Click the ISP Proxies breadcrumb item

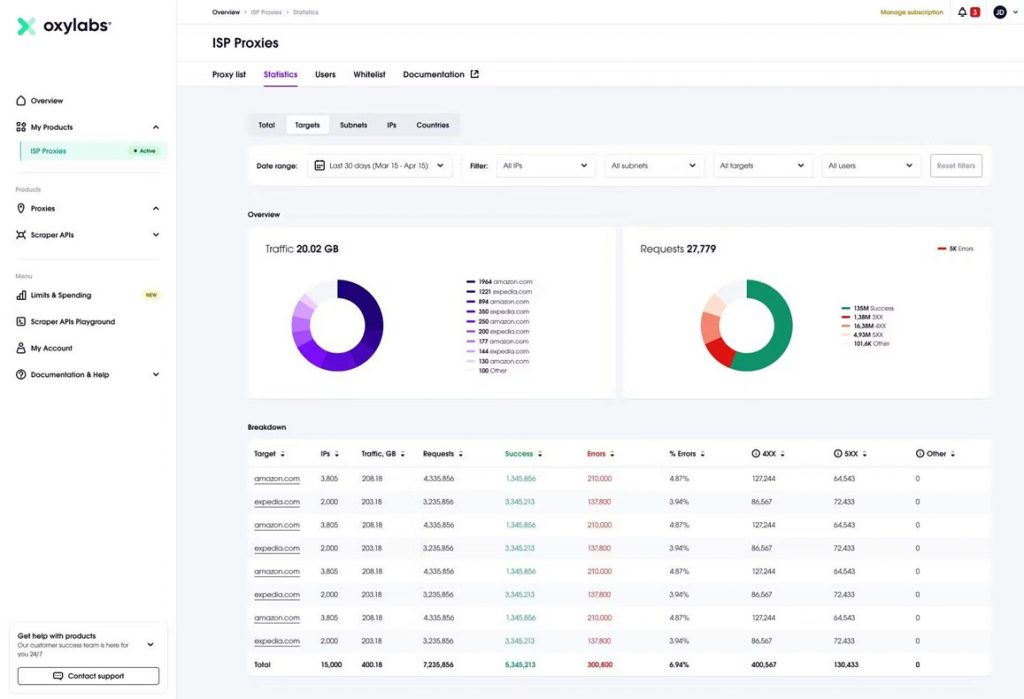pyautogui.click(x=266, y=12)
